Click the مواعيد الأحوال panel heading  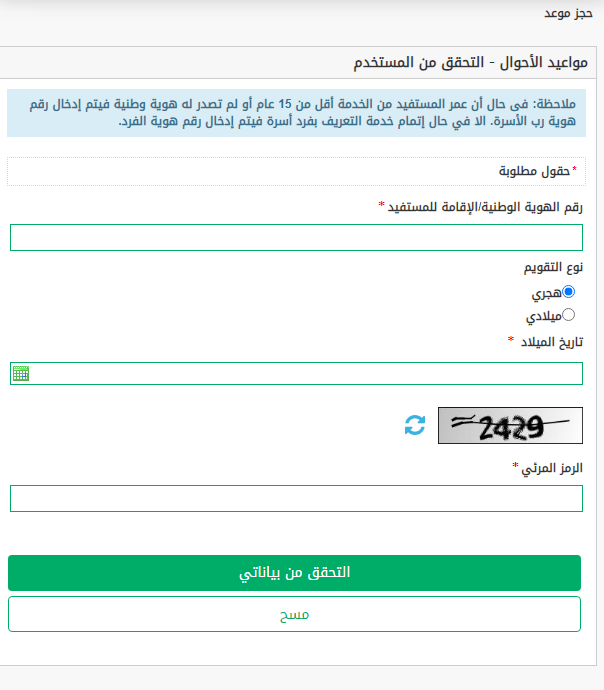click(471, 62)
